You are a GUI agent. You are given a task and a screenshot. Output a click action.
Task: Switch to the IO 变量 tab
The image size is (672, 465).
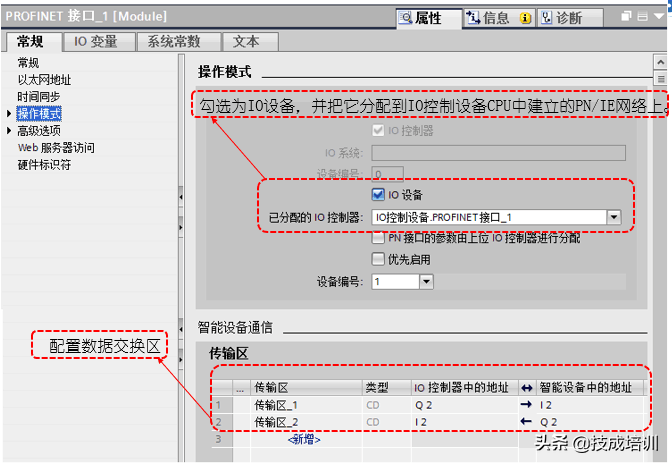tap(99, 42)
